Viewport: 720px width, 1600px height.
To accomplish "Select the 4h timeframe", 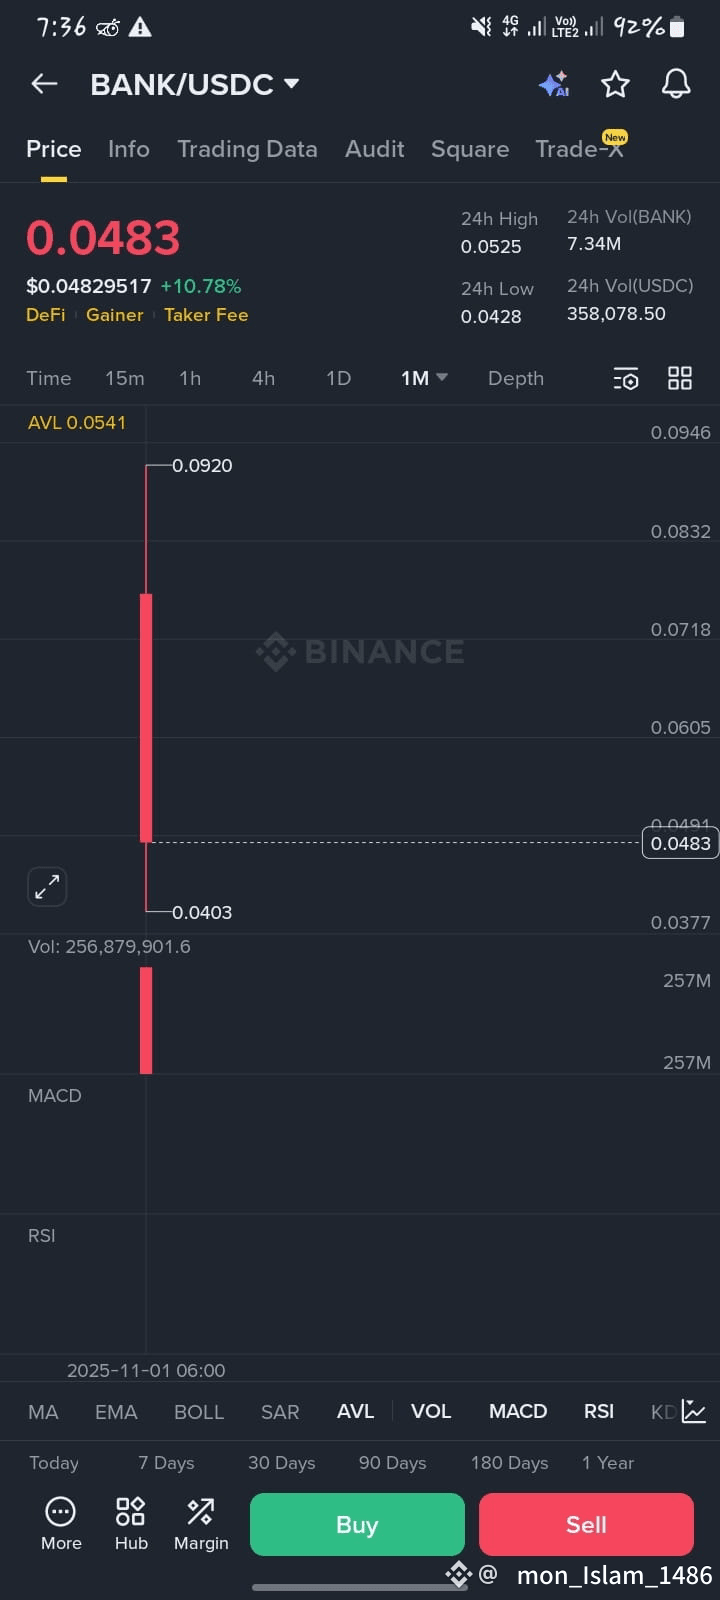I will (x=263, y=378).
